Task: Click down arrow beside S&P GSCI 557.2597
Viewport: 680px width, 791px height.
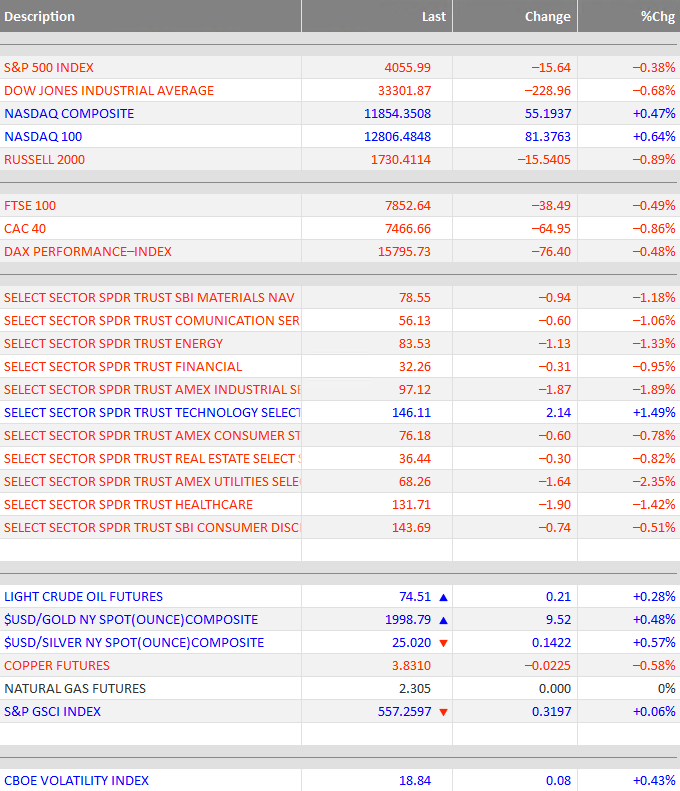Action: [443, 712]
